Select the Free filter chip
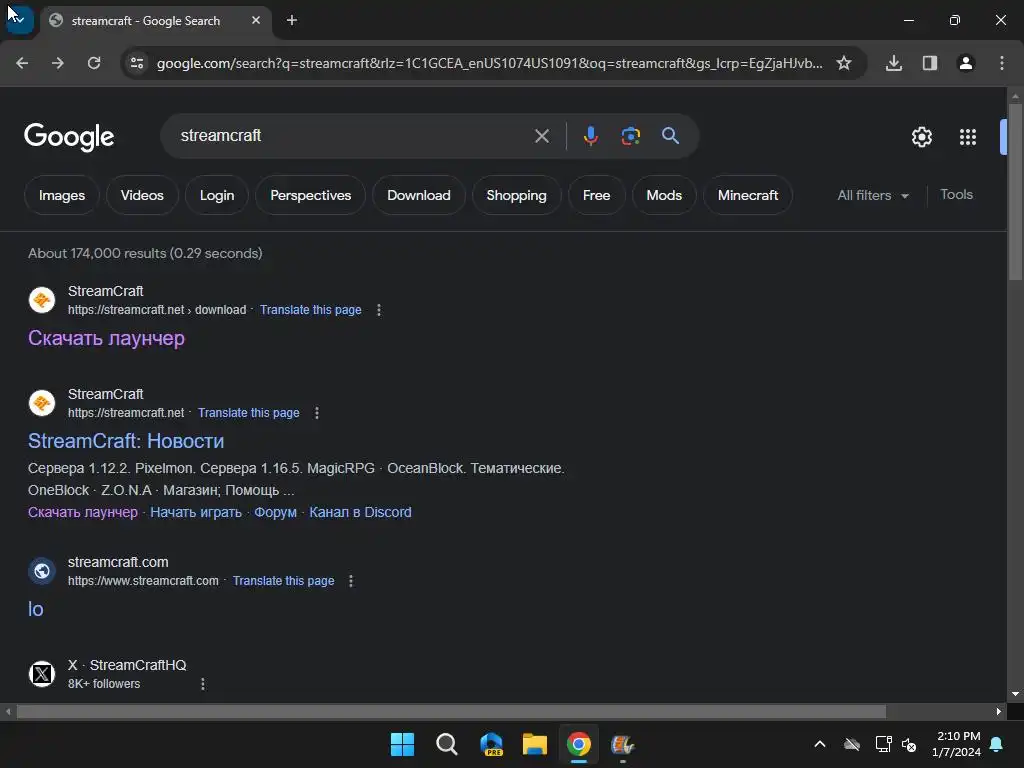This screenshot has width=1024, height=768. pos(596,195)
